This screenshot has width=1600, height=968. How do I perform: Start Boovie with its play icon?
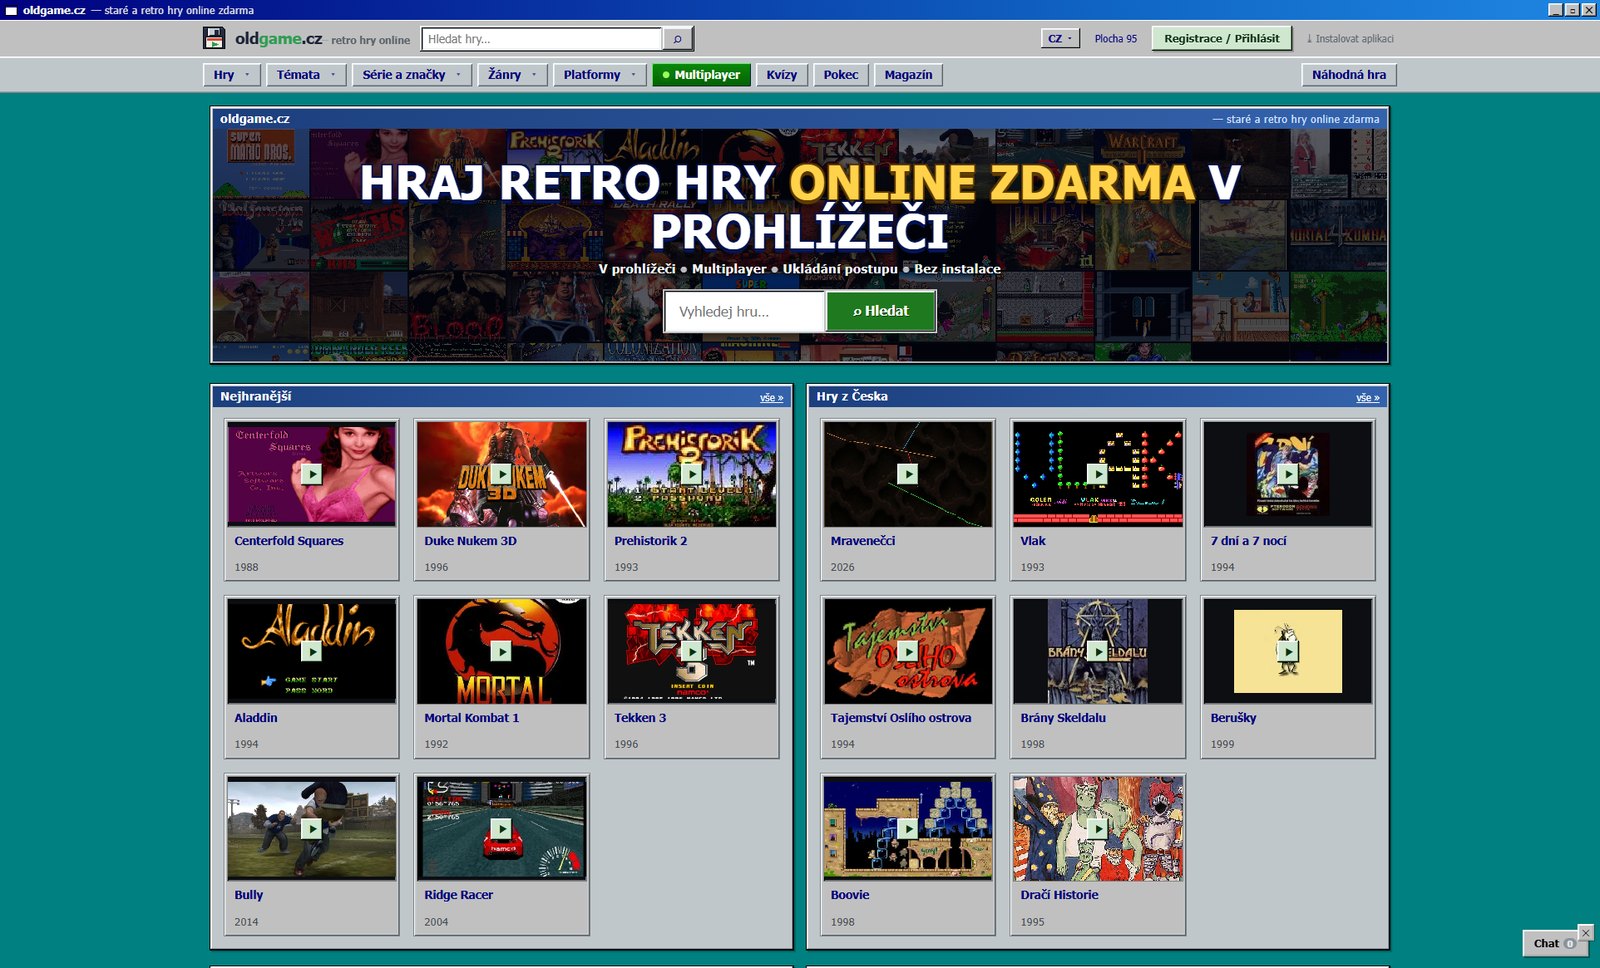pos(907,828)
